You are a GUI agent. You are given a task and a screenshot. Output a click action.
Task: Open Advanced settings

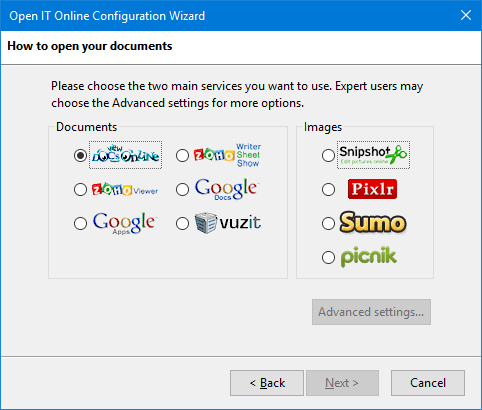pyautogui.click(x=371, y=312)
